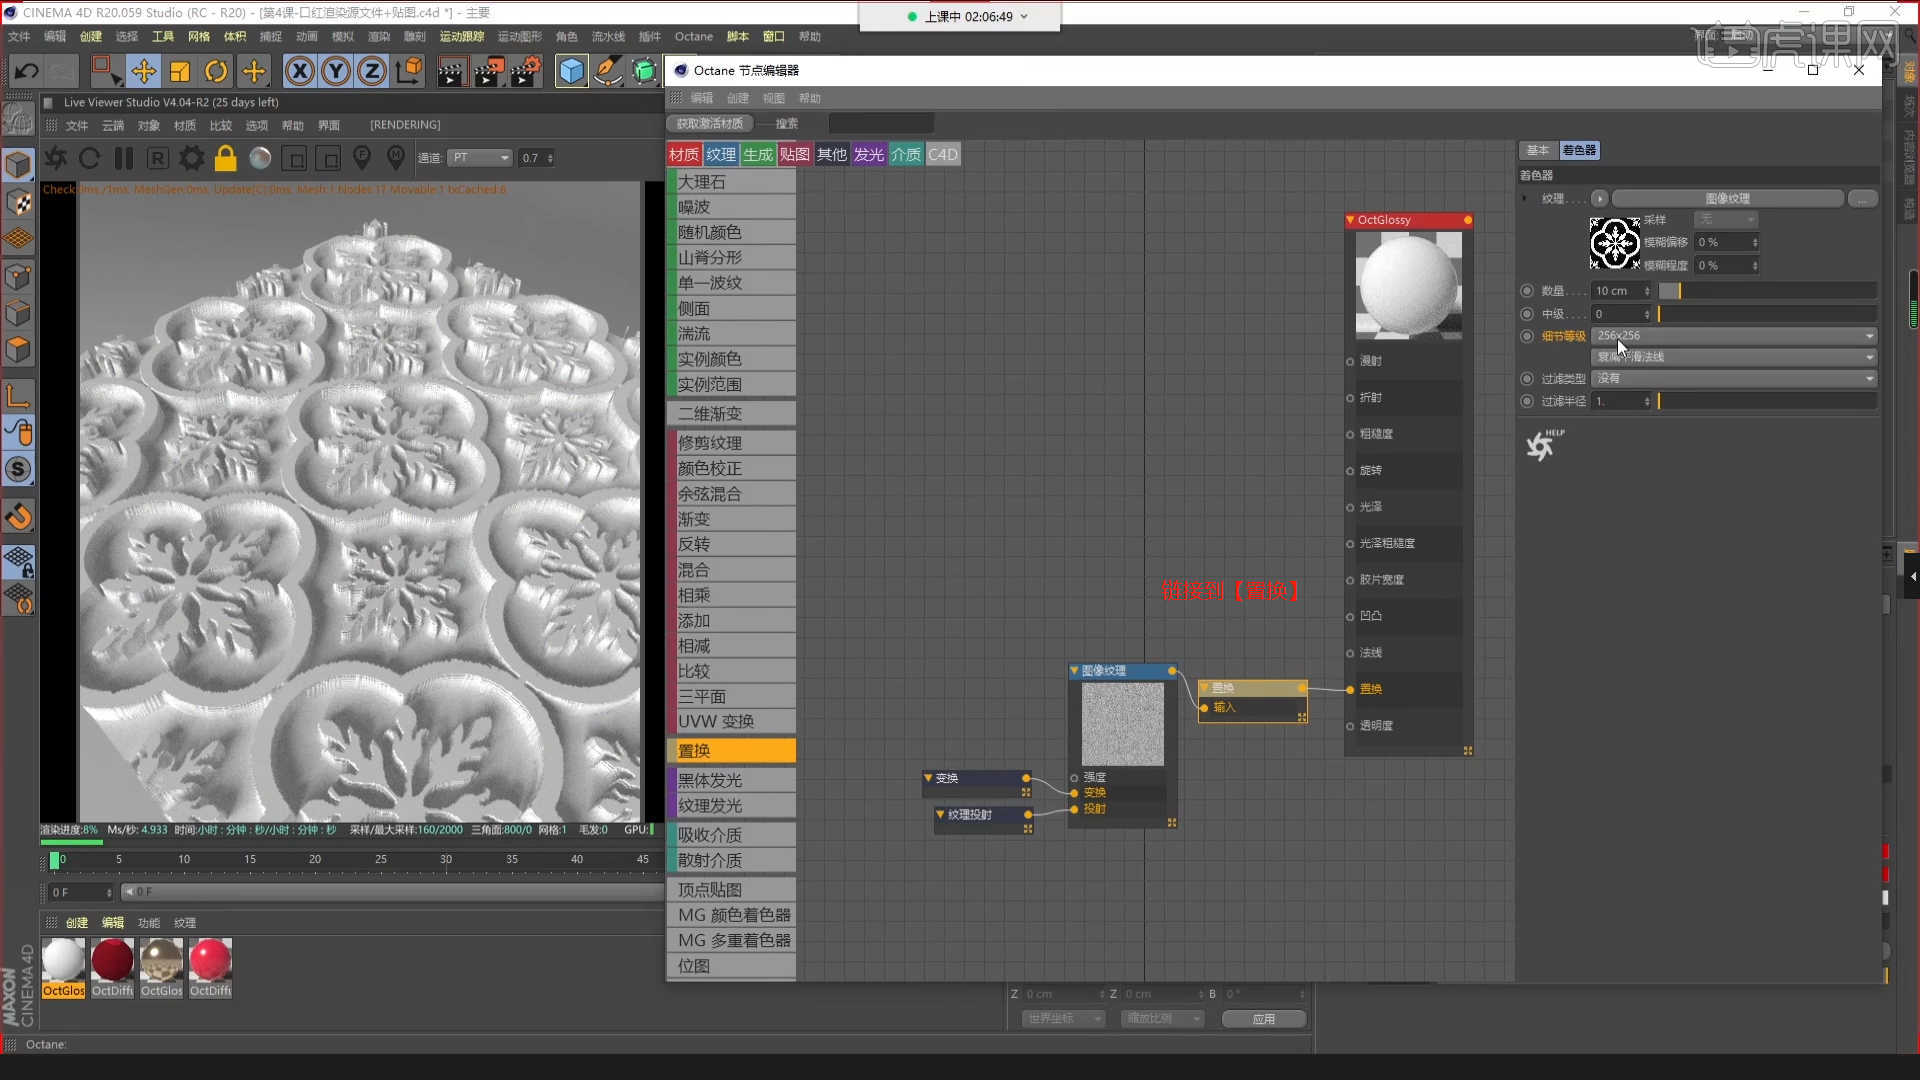Click the focus picker pin icon
The width and height of the screenshot is (1920, 1080).
pyautogui.click(x=362, y=158)
